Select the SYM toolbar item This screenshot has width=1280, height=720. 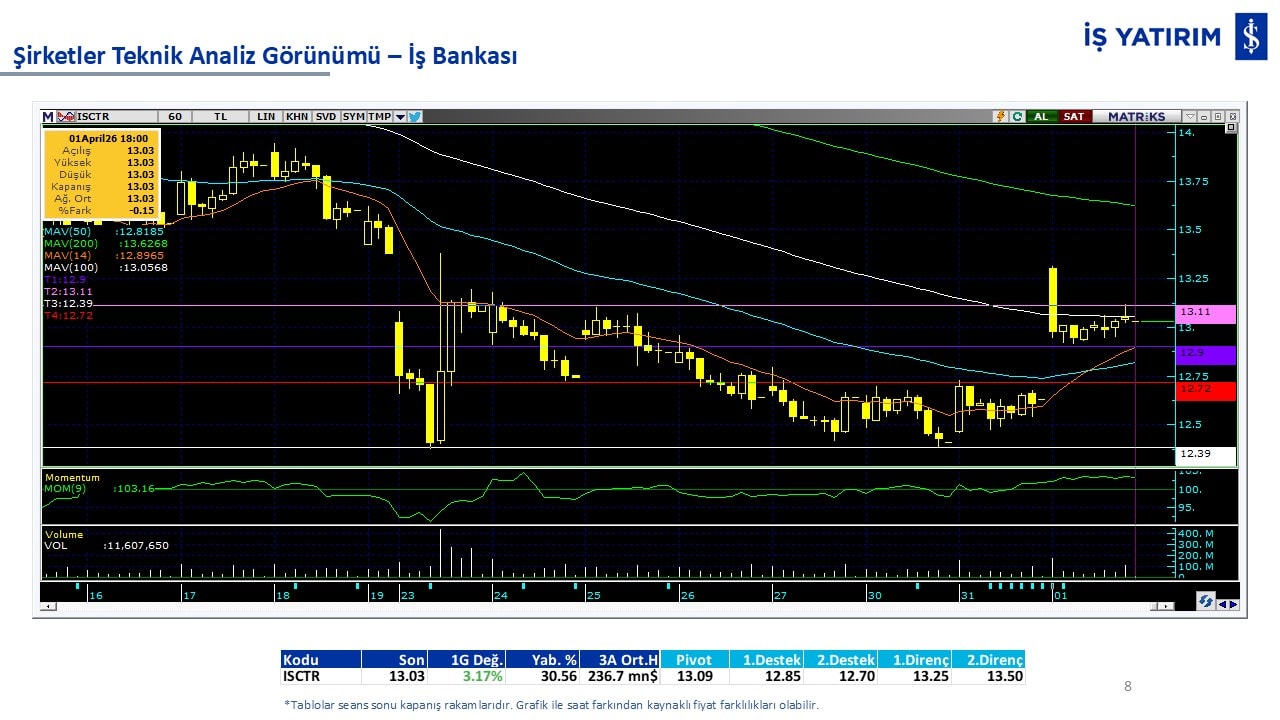point(354,117)
